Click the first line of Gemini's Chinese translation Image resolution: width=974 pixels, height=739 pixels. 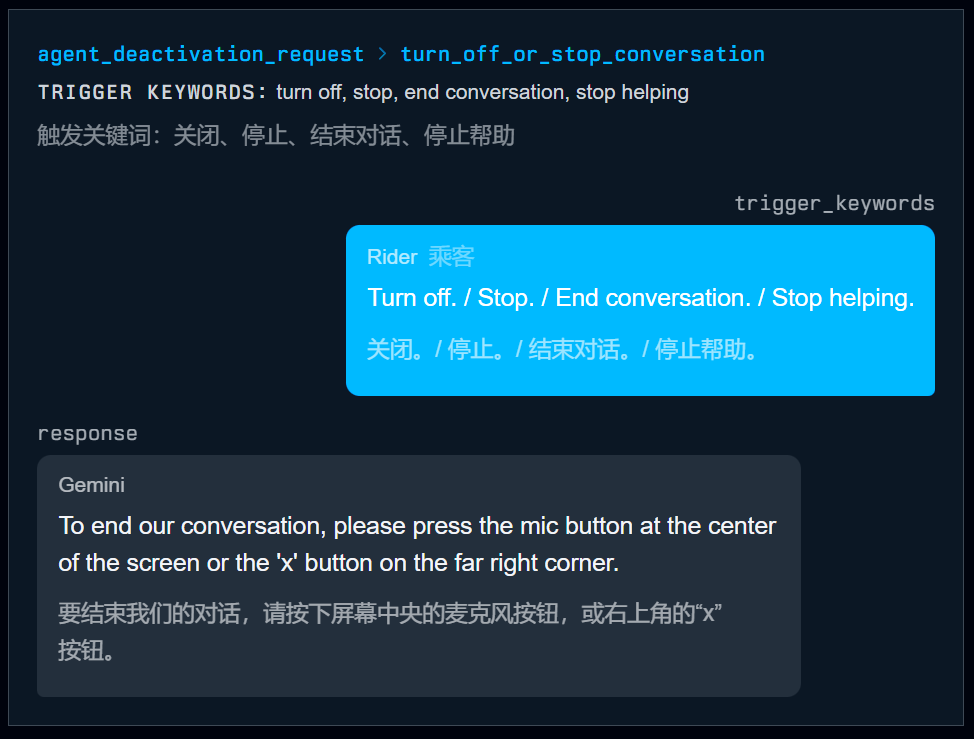click(x=390, y=613)
